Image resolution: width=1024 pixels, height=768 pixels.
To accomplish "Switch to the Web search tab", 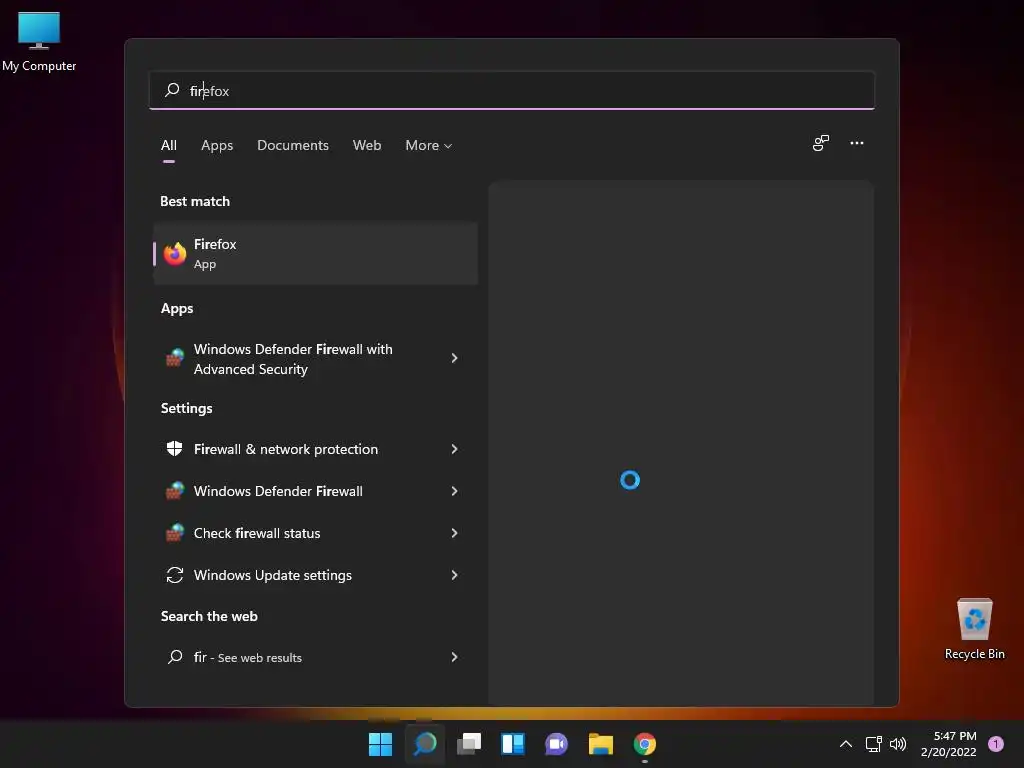I will pyautogui.click(x=367, y=146).
